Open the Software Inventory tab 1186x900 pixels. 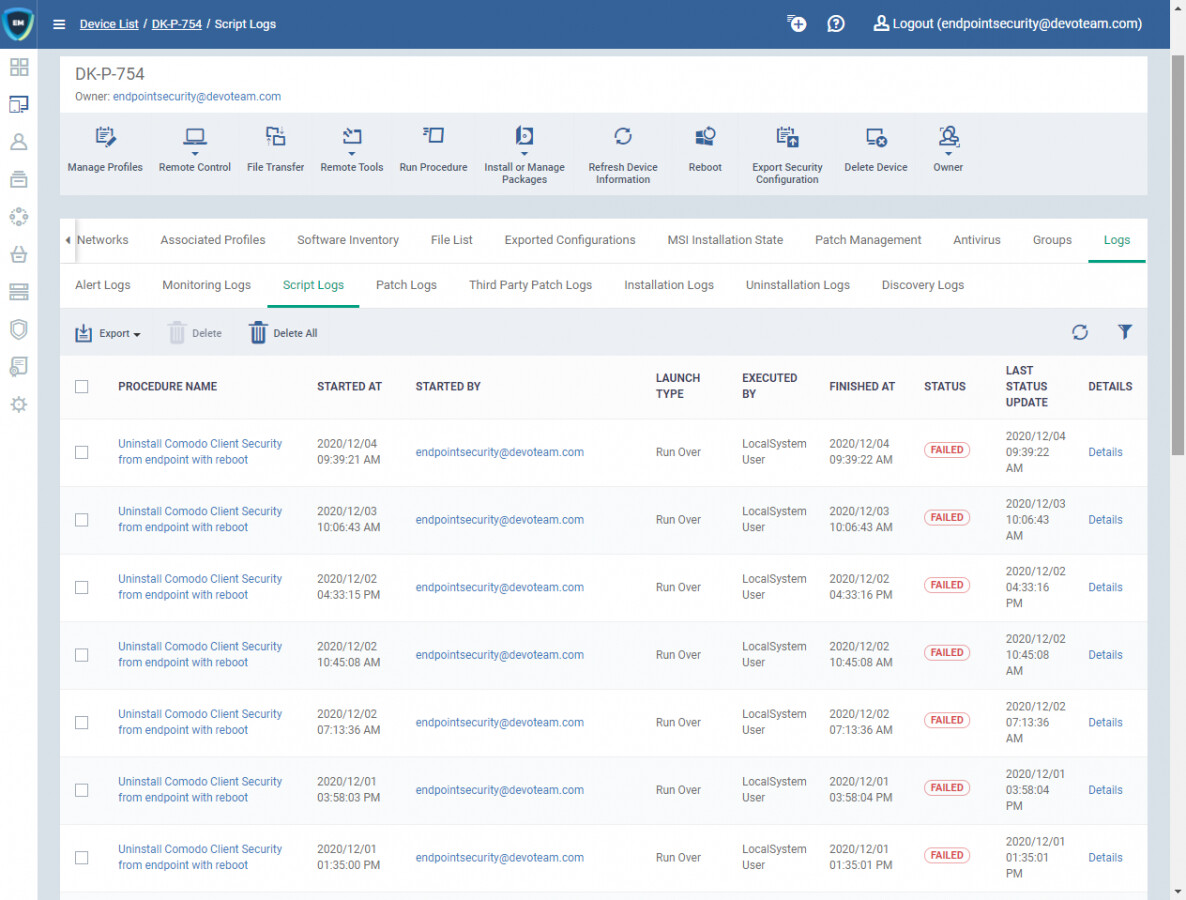[348, 240]
